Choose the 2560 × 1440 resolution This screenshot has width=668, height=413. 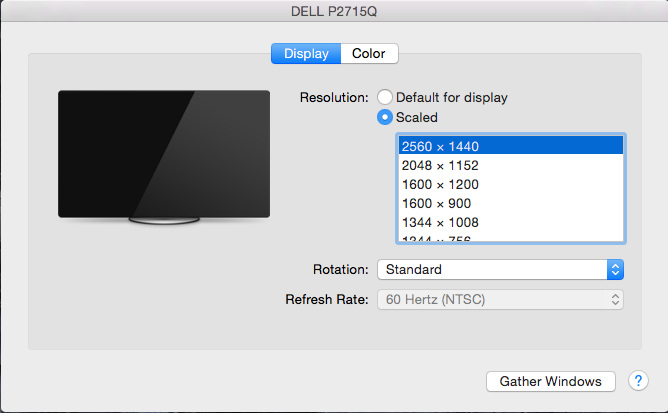click(x=511, y=146)
